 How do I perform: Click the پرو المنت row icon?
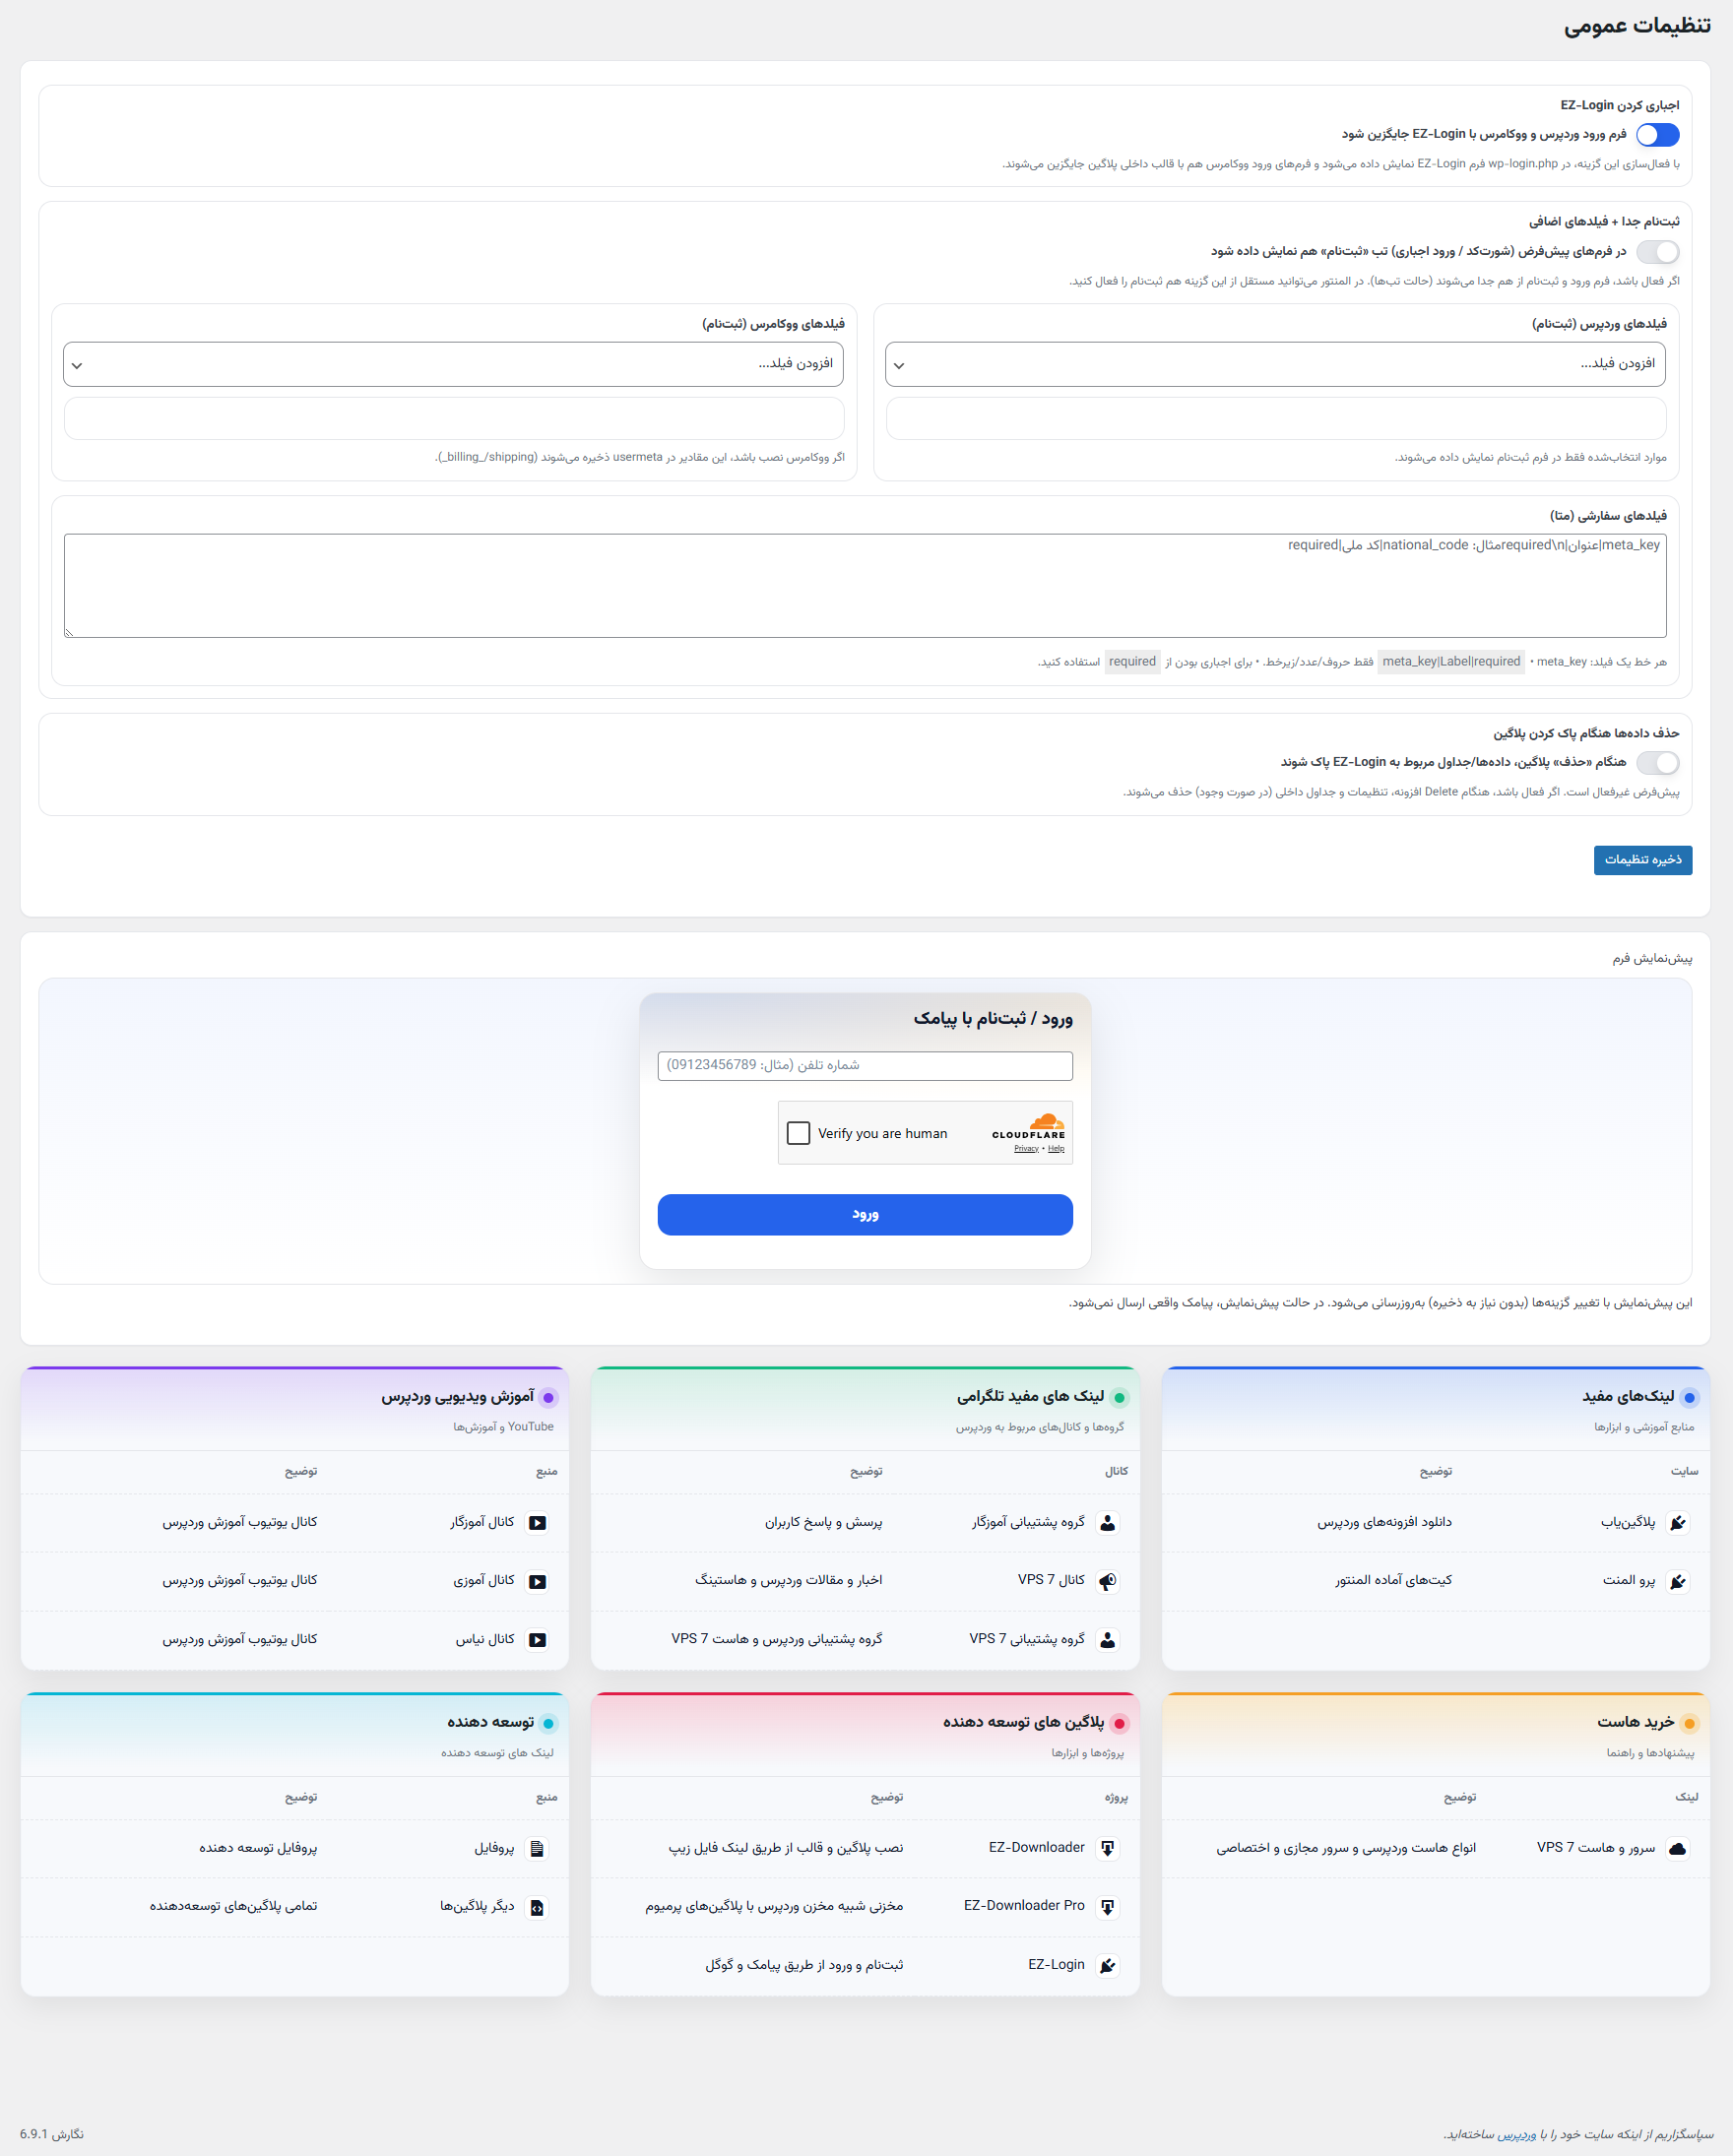(x=1677, y=1581)
